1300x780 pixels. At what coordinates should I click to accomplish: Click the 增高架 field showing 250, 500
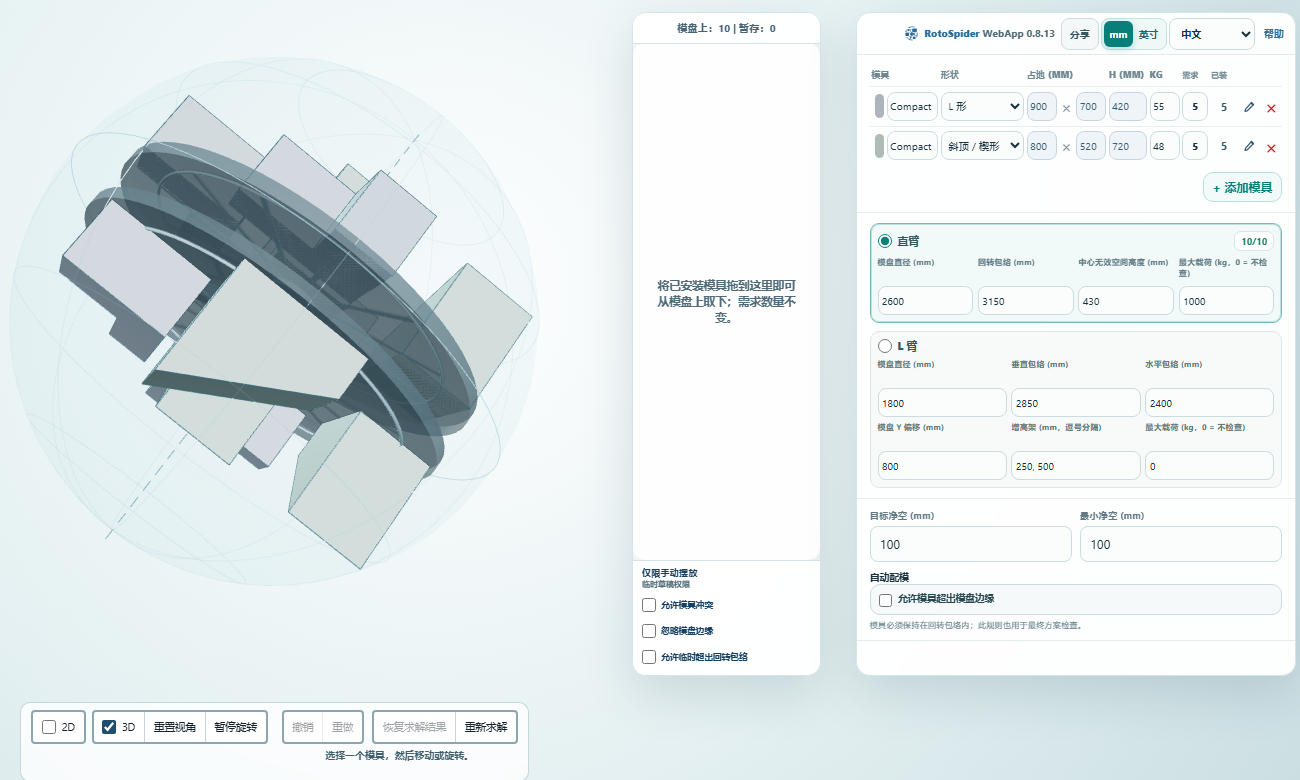tap(1076, 466)
